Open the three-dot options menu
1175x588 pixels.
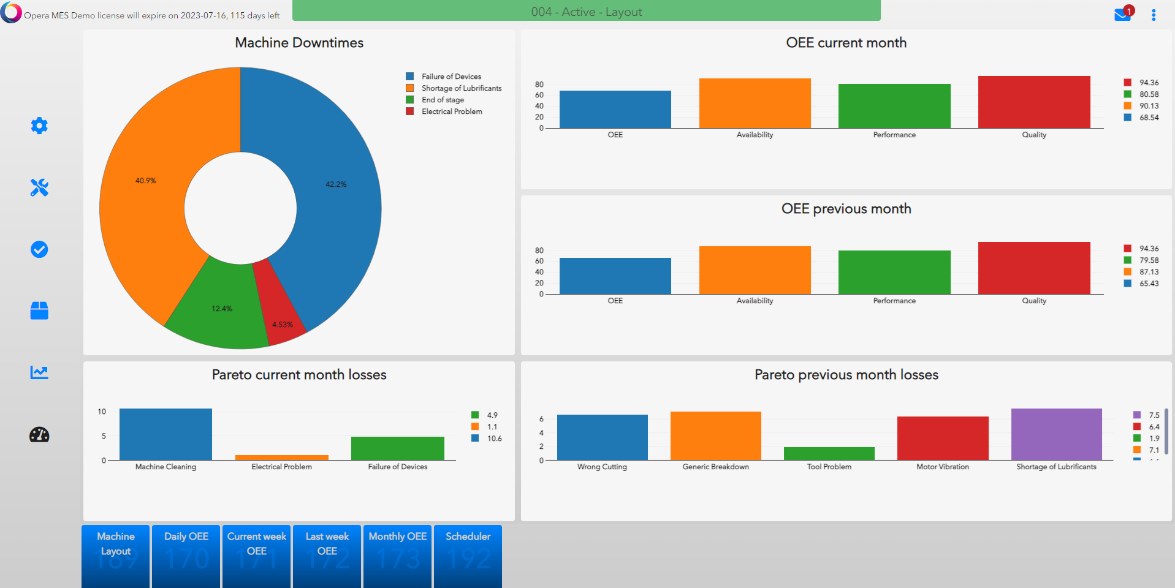[x=1153, y=14]
